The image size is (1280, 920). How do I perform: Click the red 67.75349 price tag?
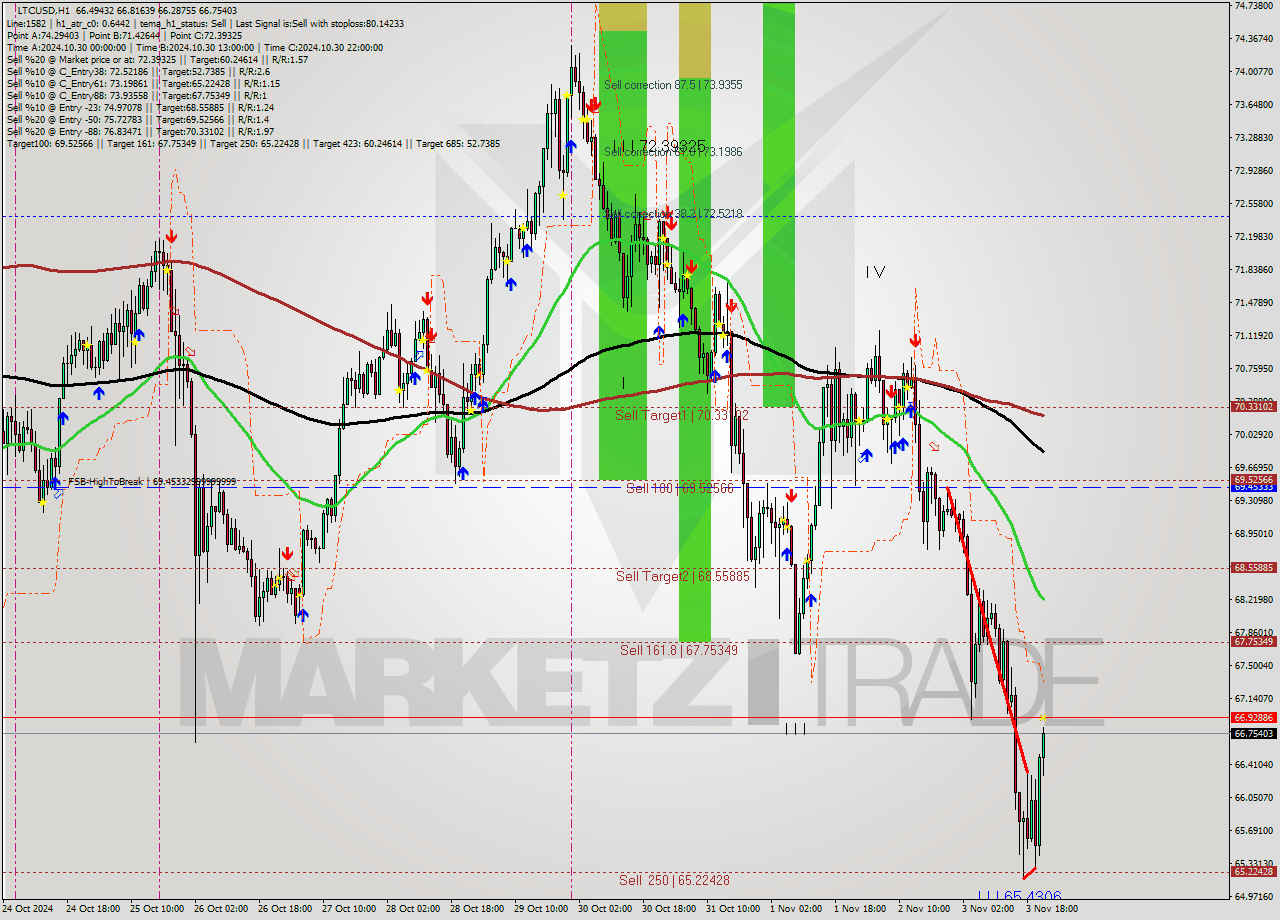coord(1253,641)
